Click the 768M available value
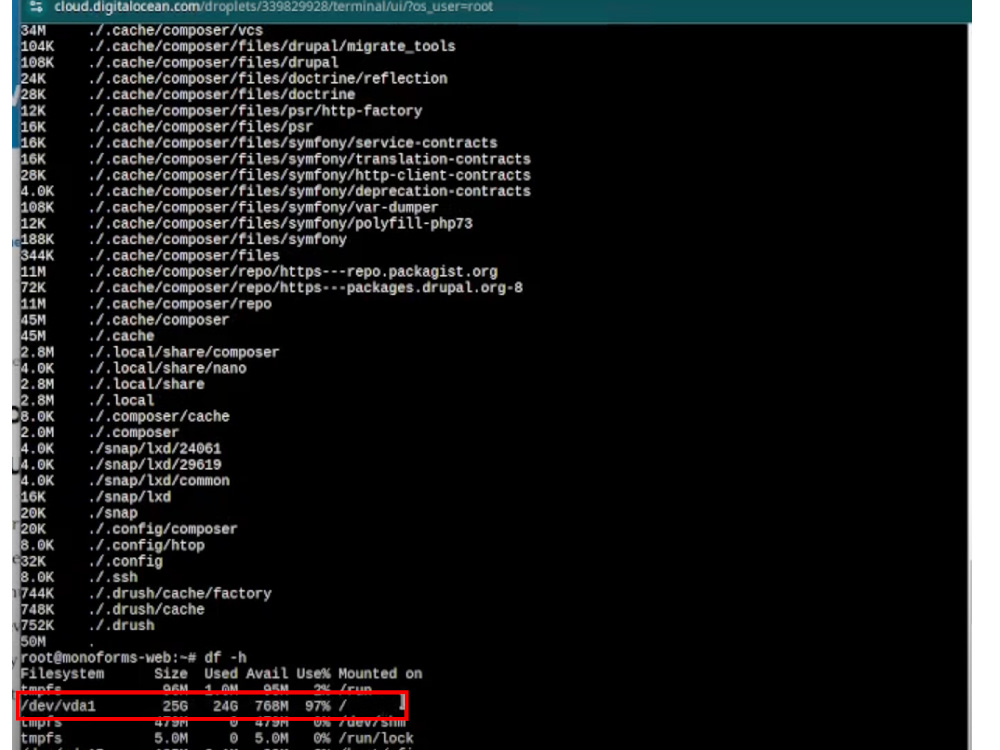 272,706
